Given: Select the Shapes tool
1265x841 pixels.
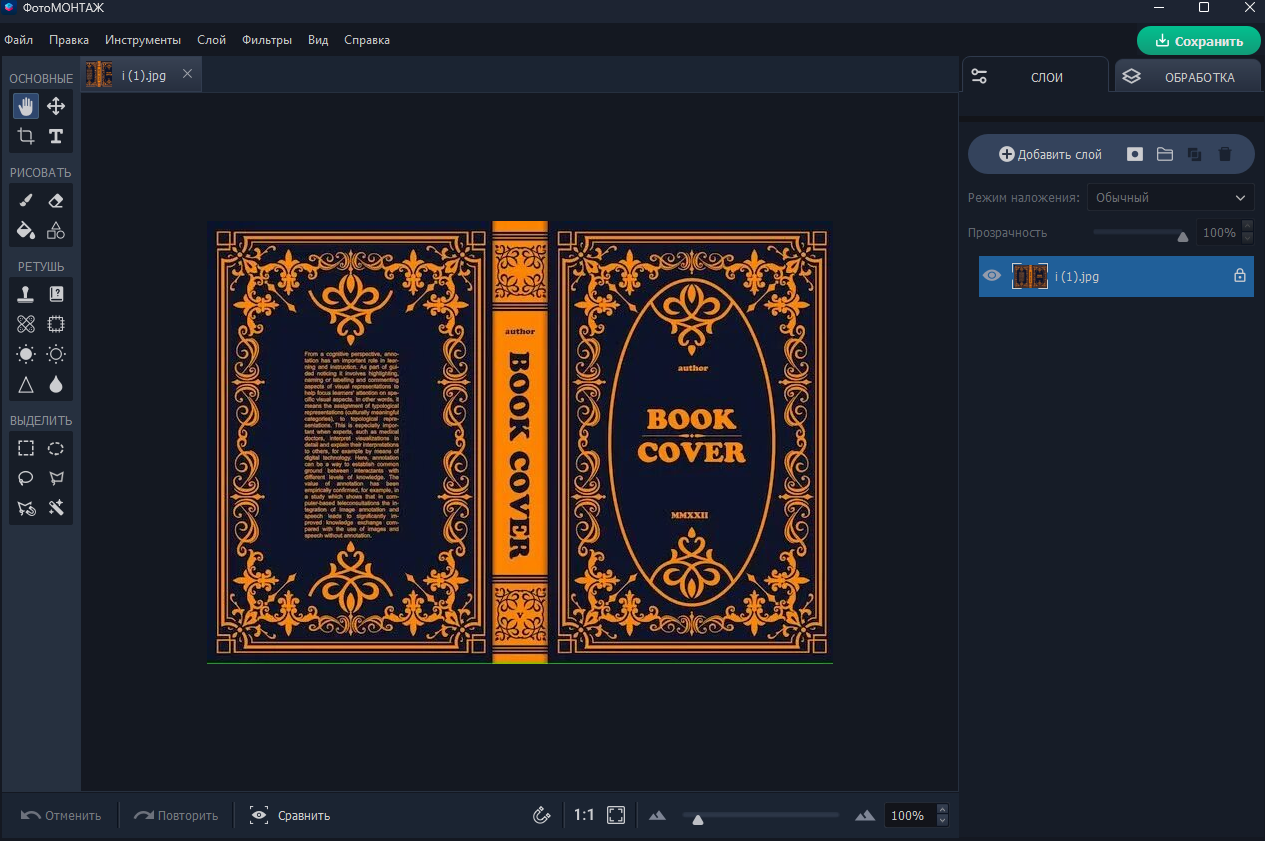Looking at the screenshot, I should pos(56,230).
